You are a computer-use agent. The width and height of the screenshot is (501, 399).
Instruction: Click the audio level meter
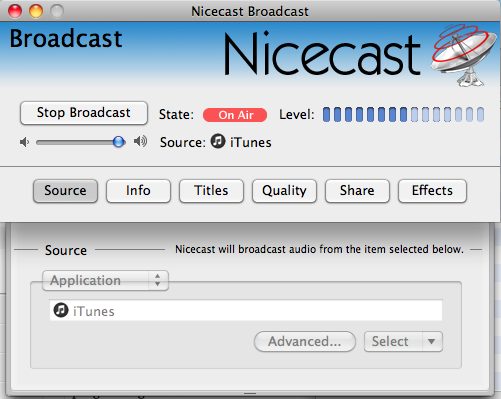tap(403, 114)
